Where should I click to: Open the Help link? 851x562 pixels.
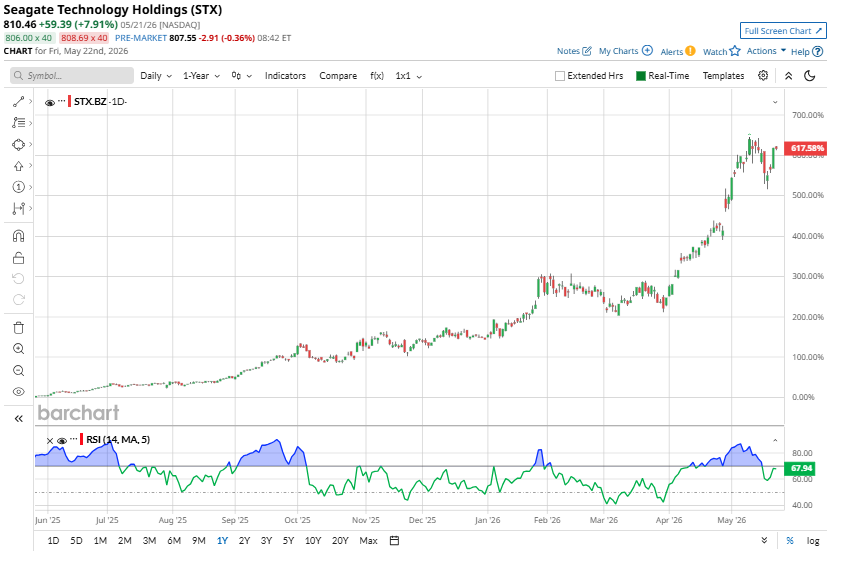[807, 52]
